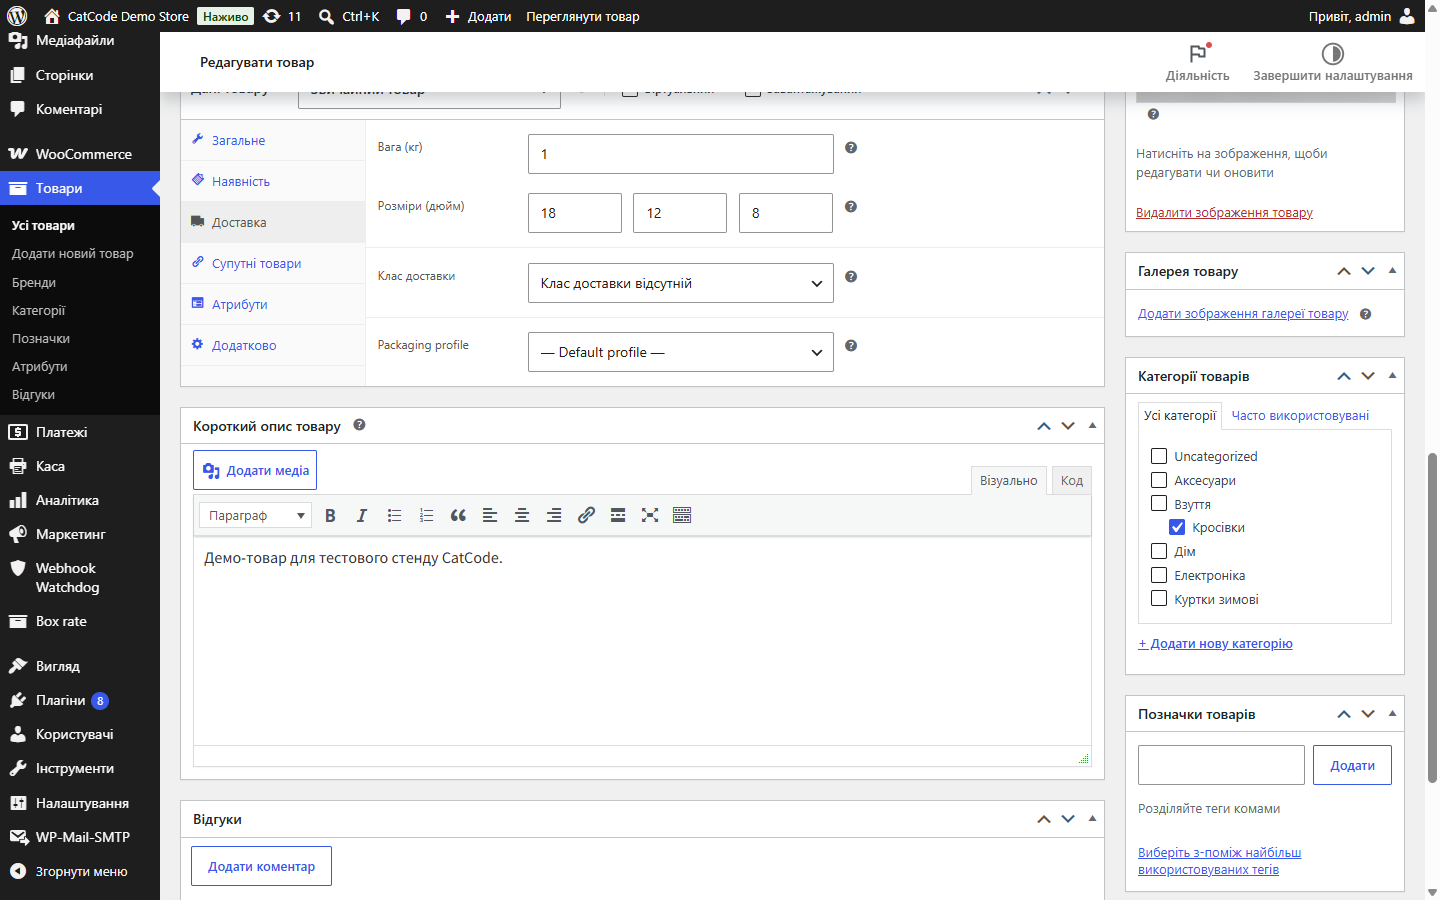Move Short description panel up

[x=1044, y=426]
